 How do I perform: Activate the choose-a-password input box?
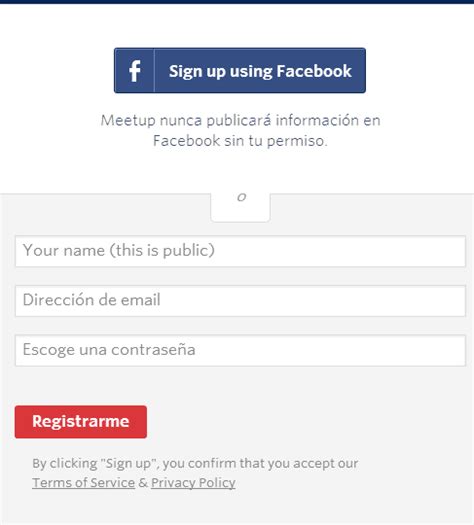[x=240, y=350]
